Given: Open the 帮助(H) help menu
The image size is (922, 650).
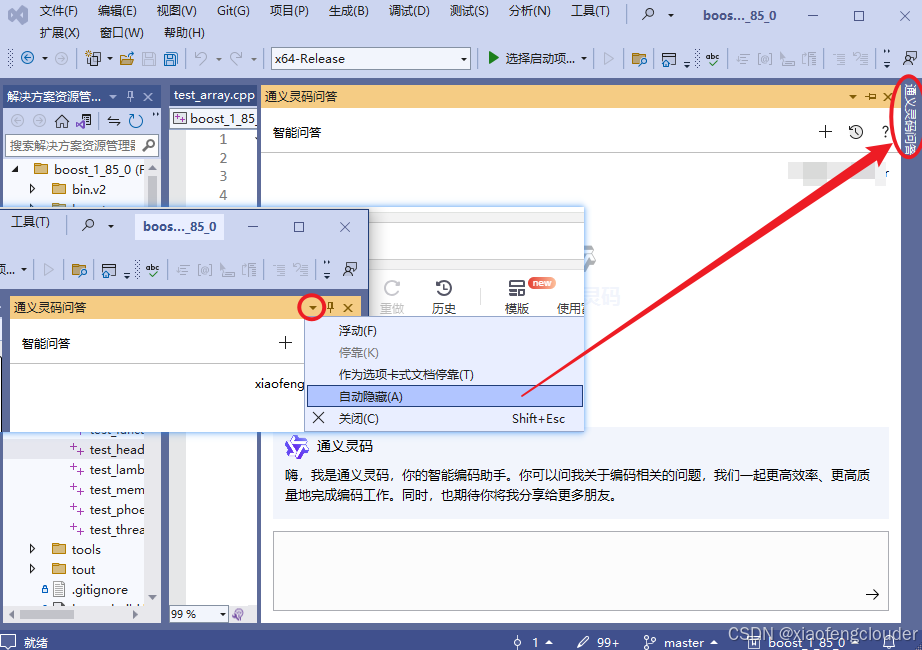Looking at the screenshot, I should 184,33.
